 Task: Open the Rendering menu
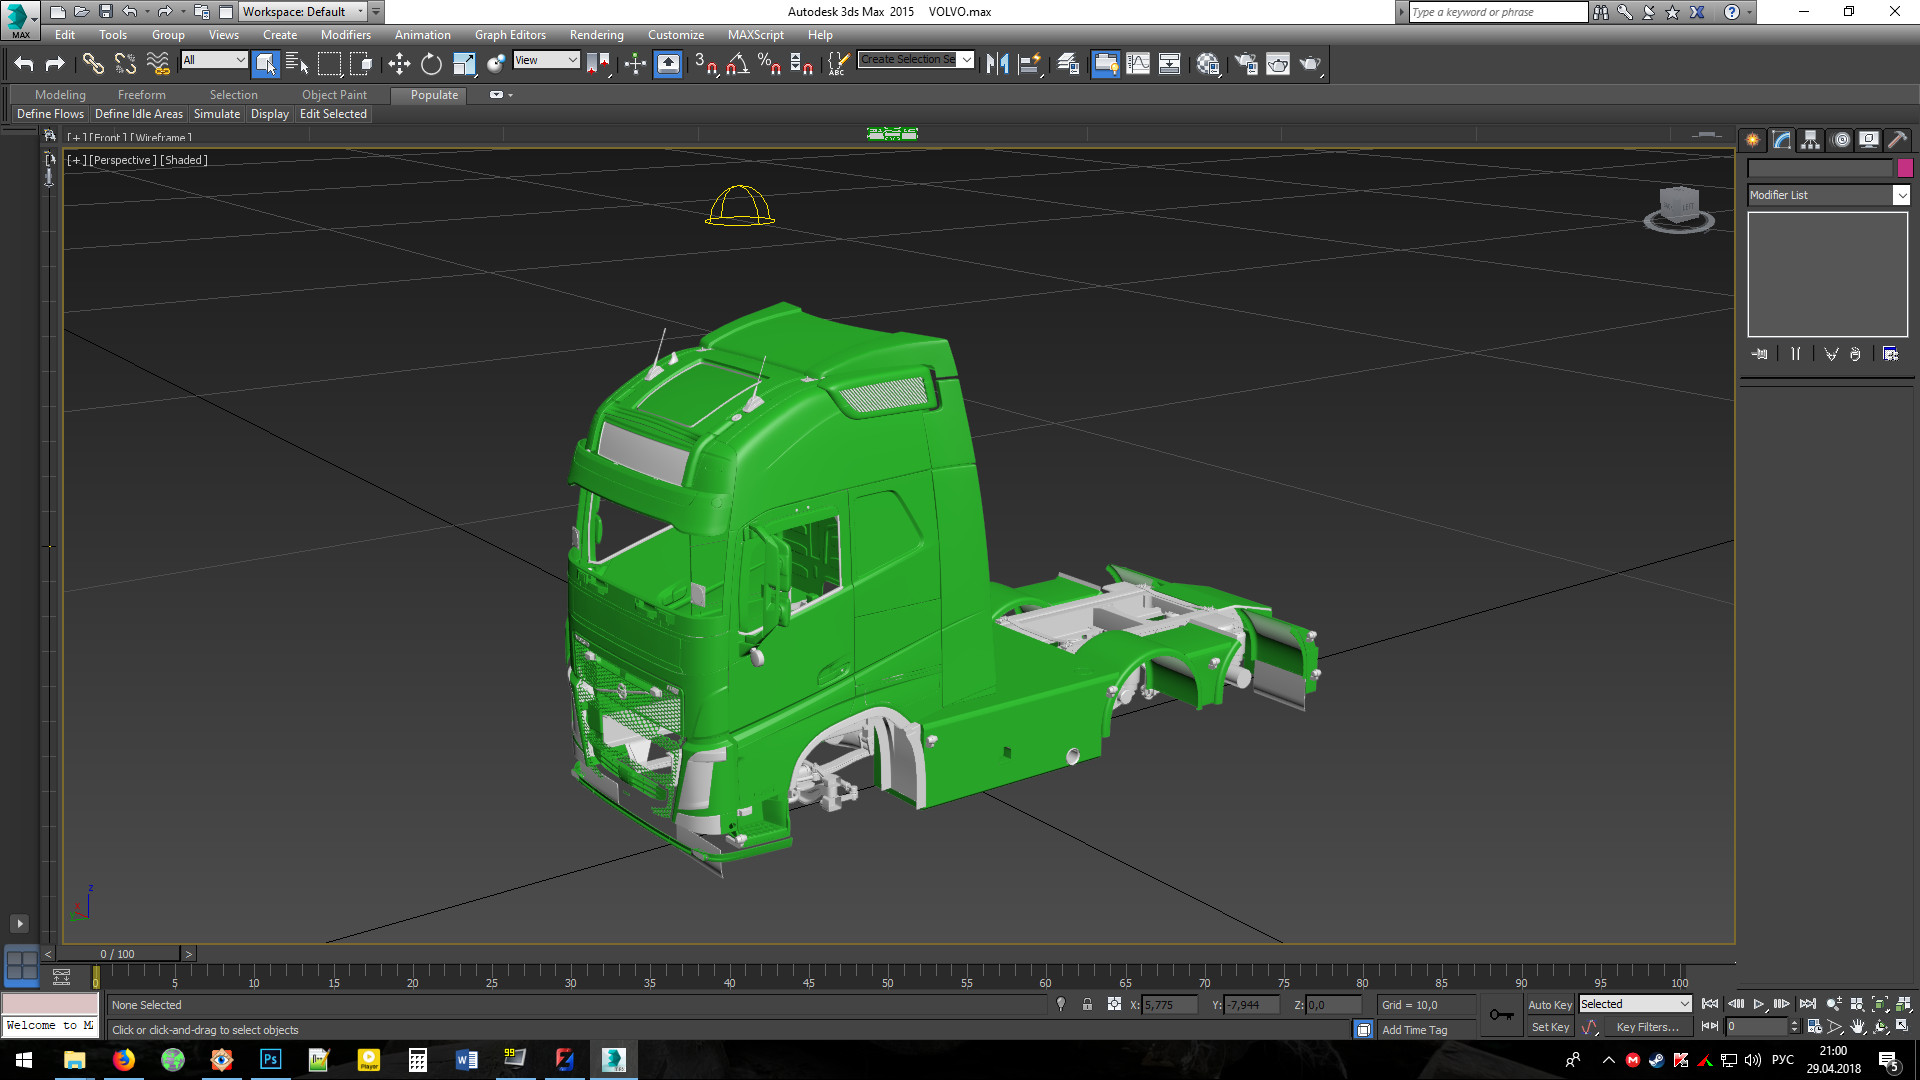[596, 35]
